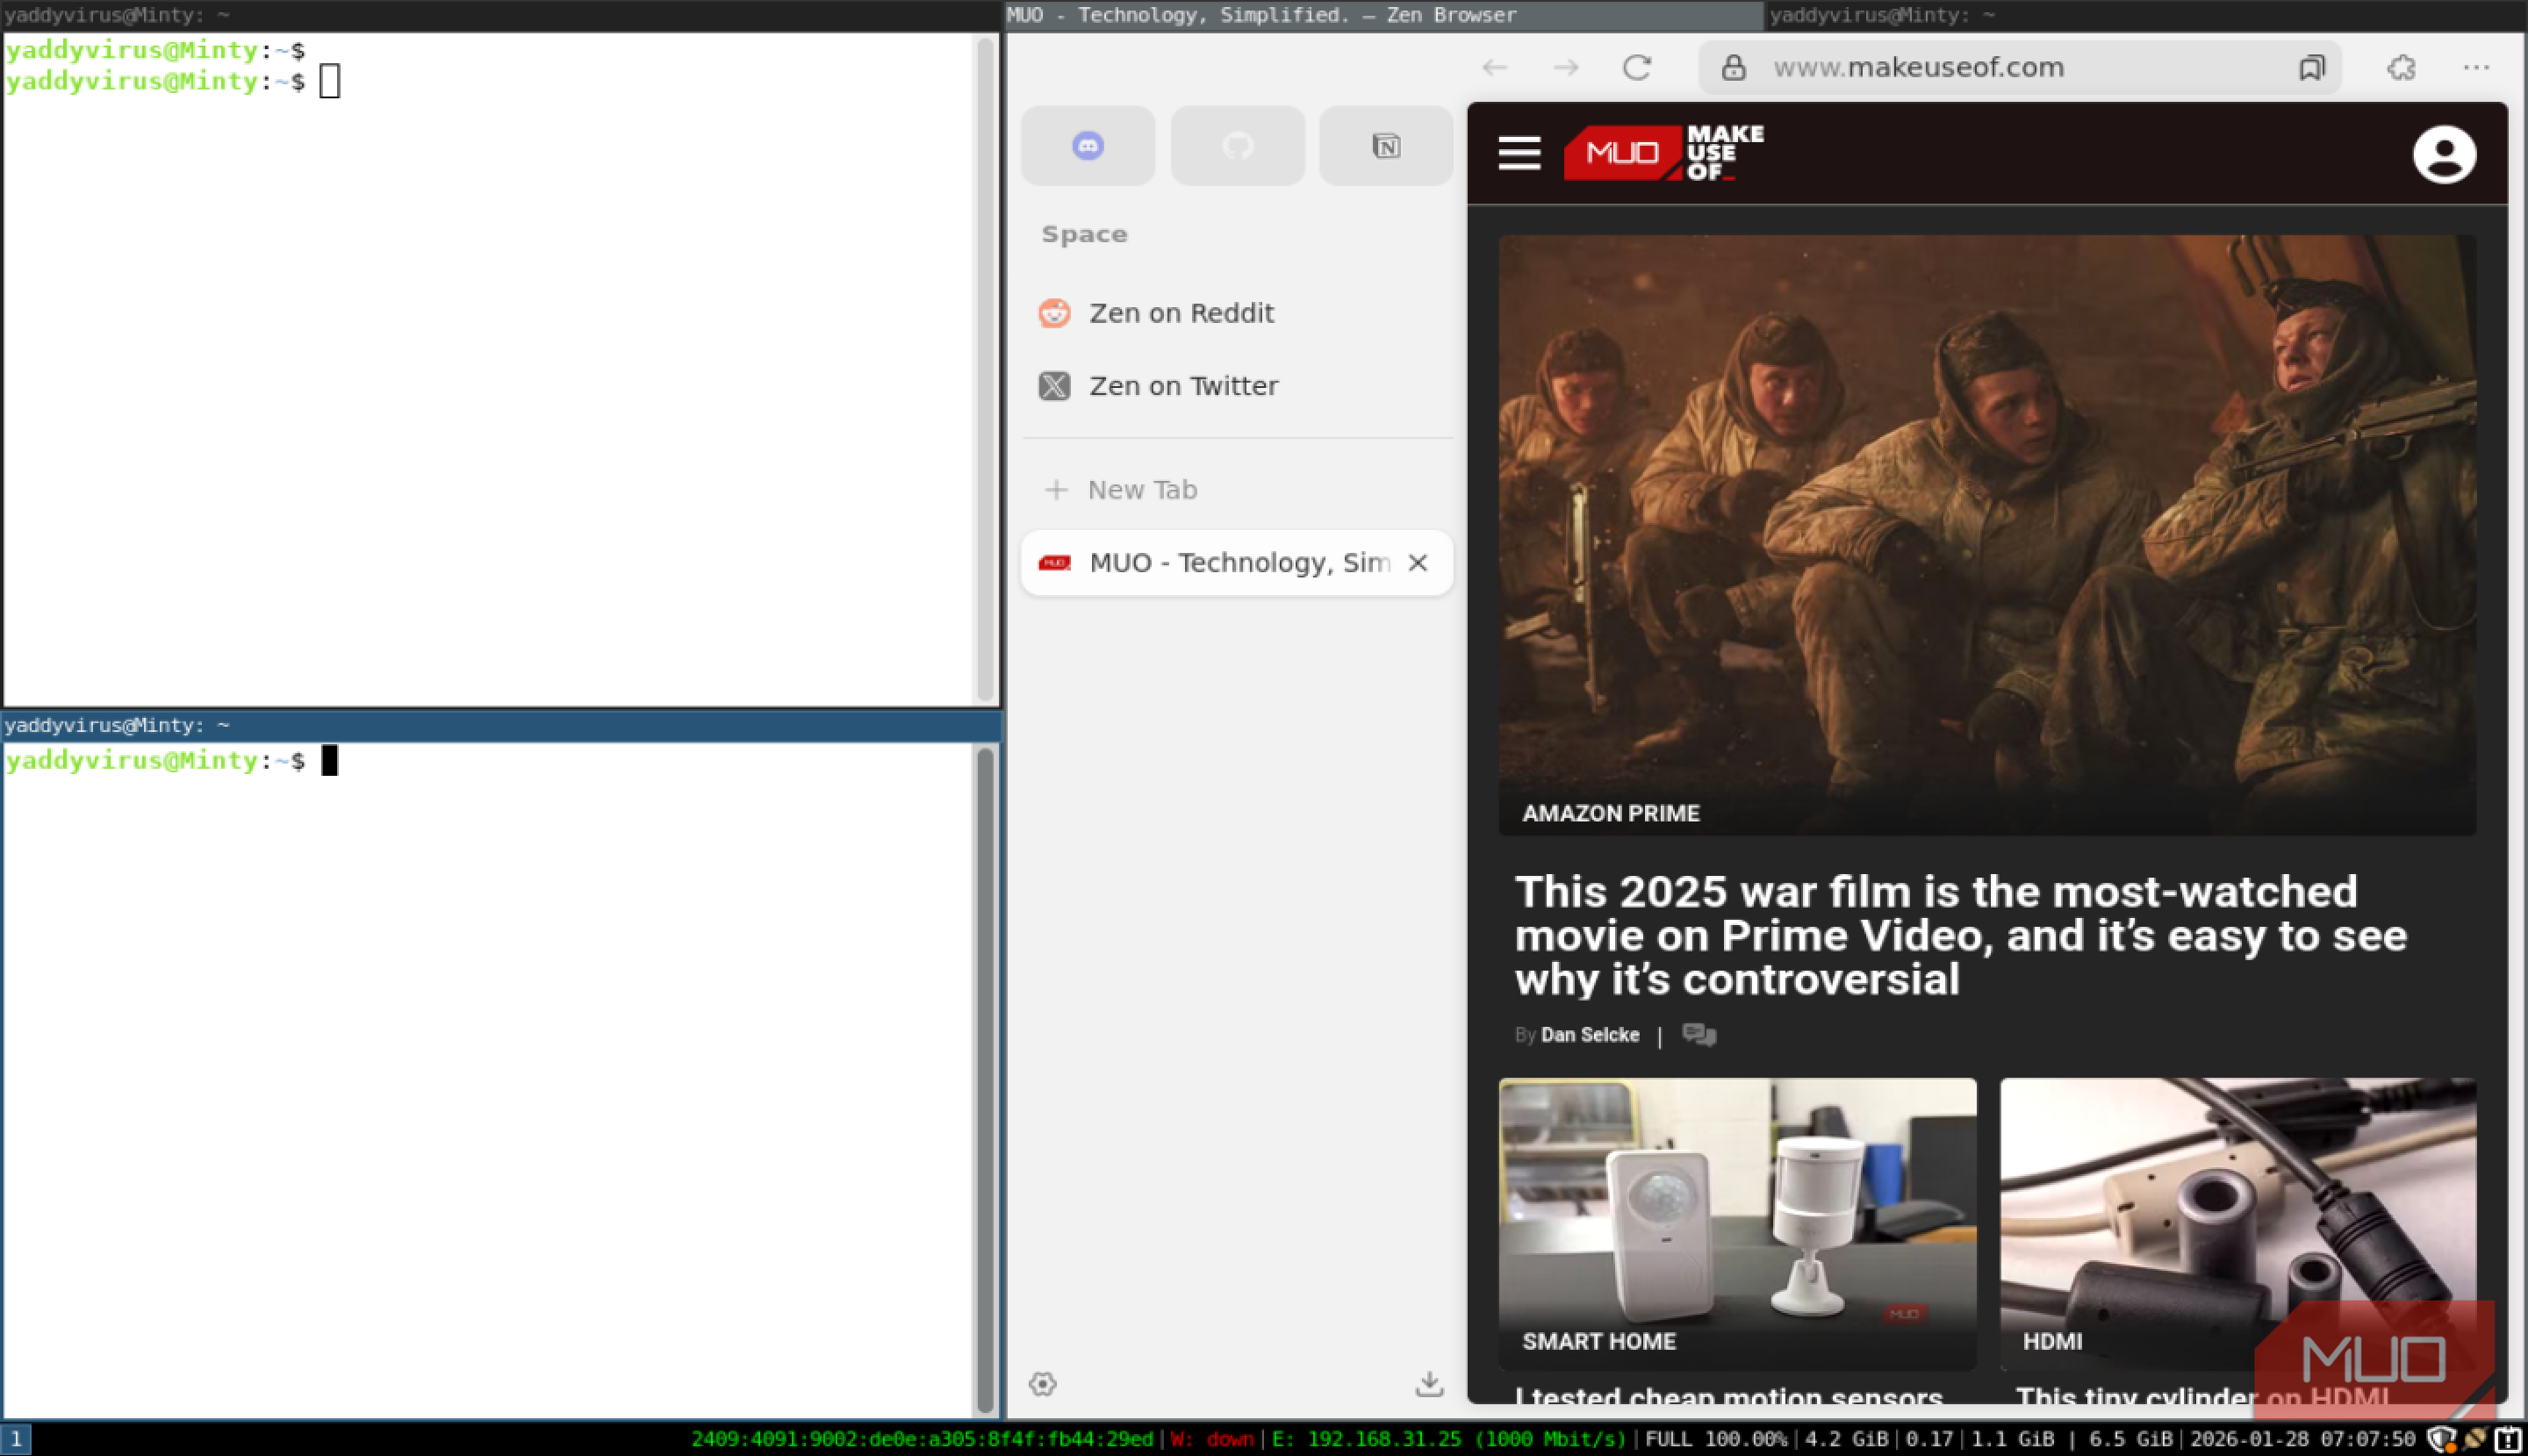
Task: Click the plus icon of New Tab
Action: (x=1056, y=490)
